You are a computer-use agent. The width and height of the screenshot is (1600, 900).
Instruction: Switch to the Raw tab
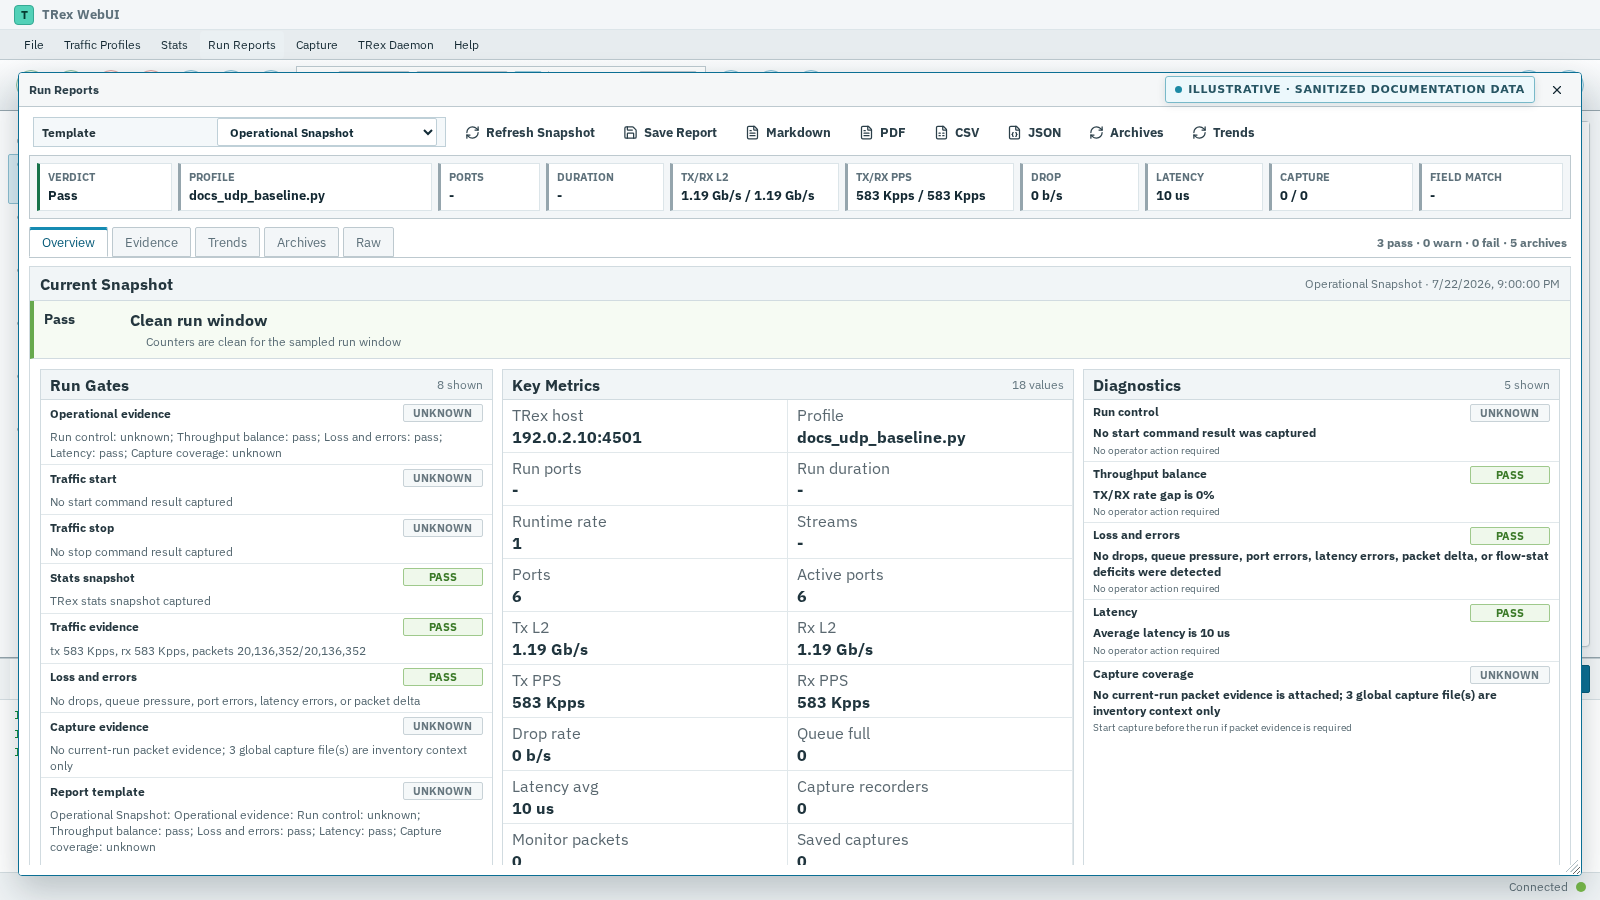point(369,243)
